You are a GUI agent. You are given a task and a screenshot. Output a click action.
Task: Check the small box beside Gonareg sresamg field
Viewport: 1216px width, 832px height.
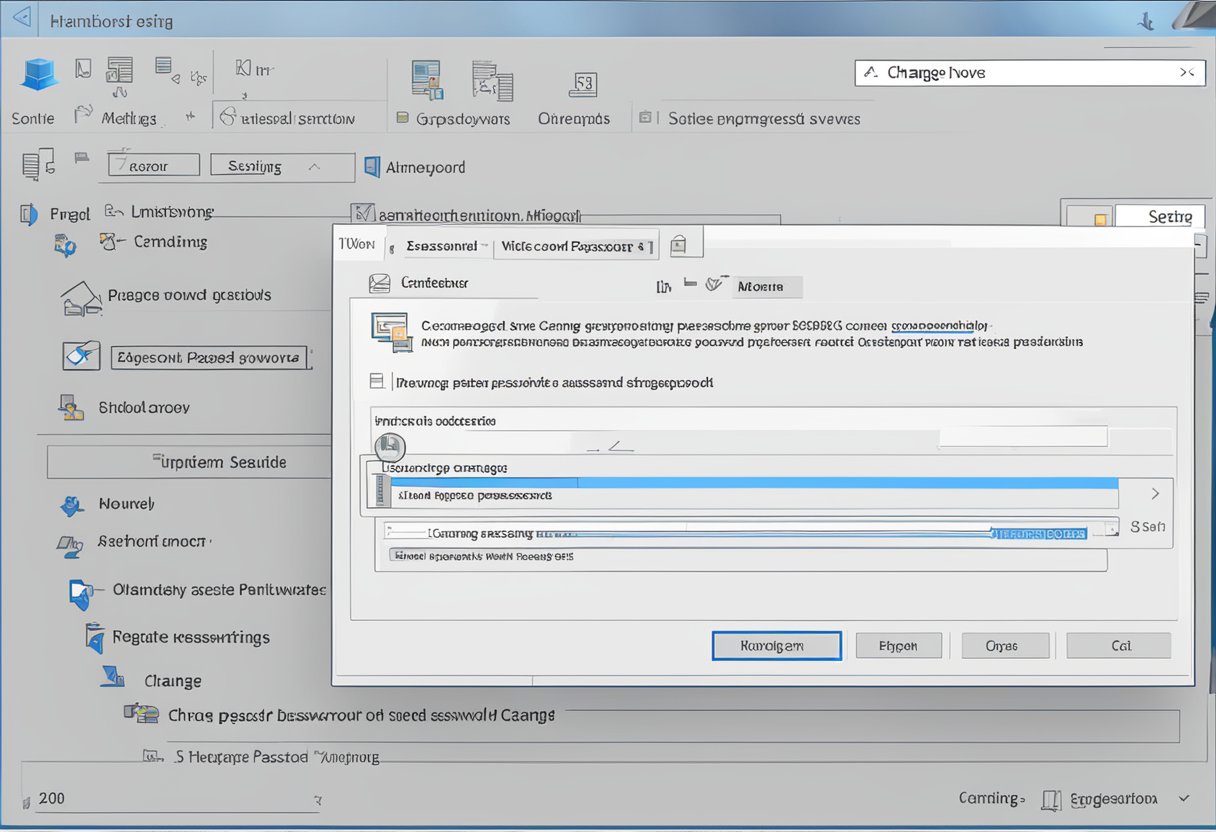pos(390,533)
